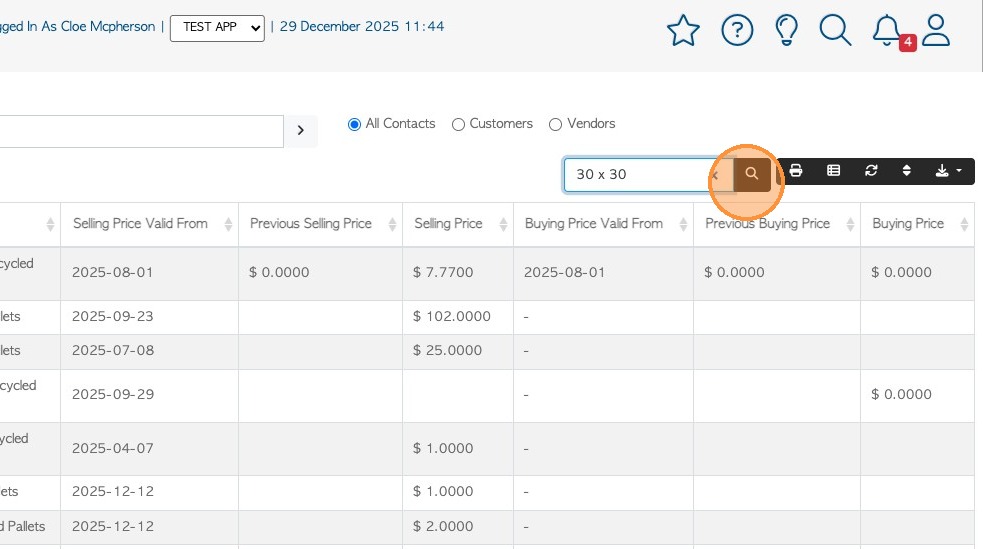This screenshot has height=549, width=983.
Task: Click the print icon in table toolbar
Action: [796, 171]
